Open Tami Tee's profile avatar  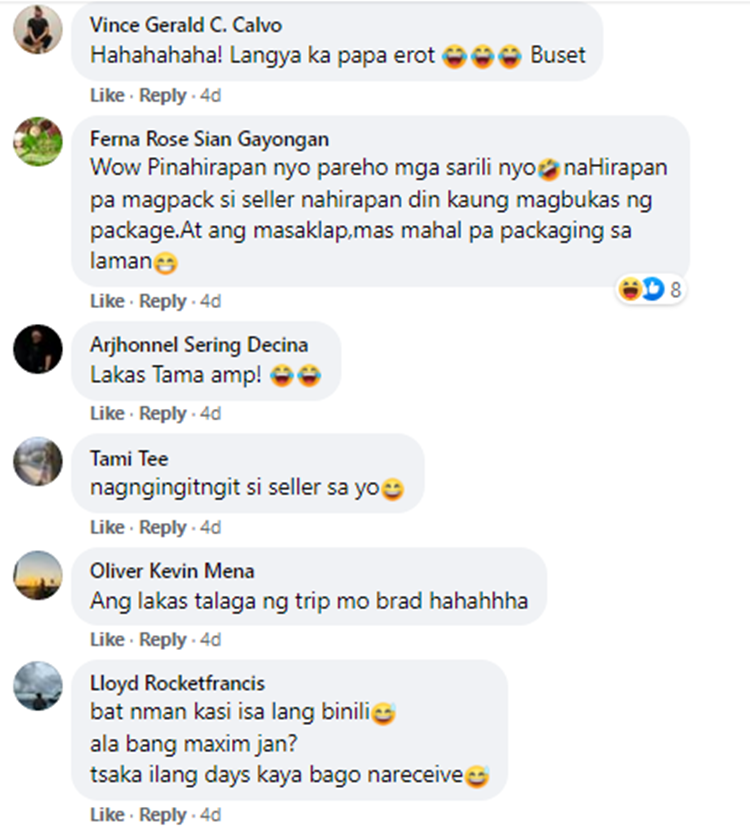pos(38,461)
